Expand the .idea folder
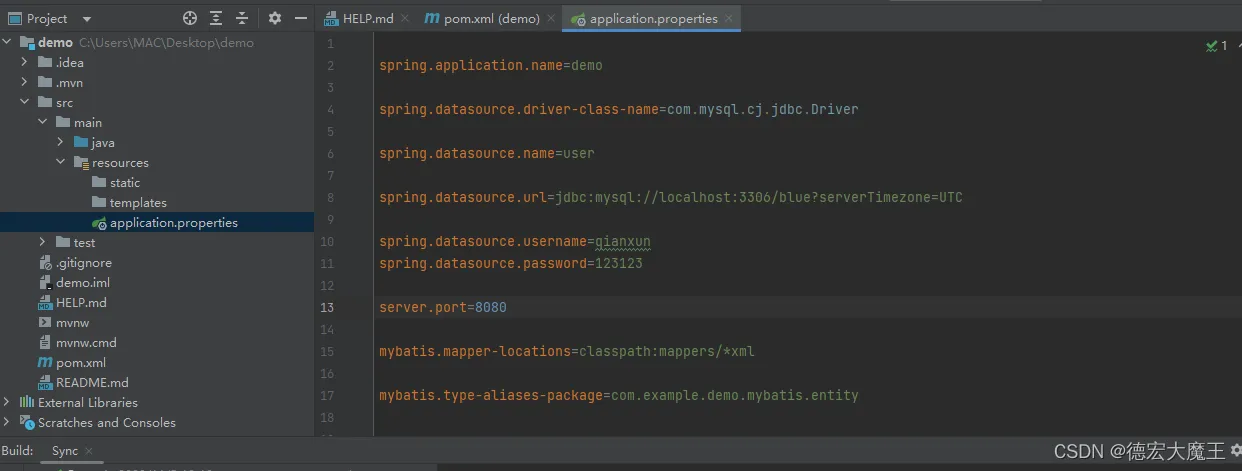Viewport: 1242px width, 471px height. [x=25, y=62]
